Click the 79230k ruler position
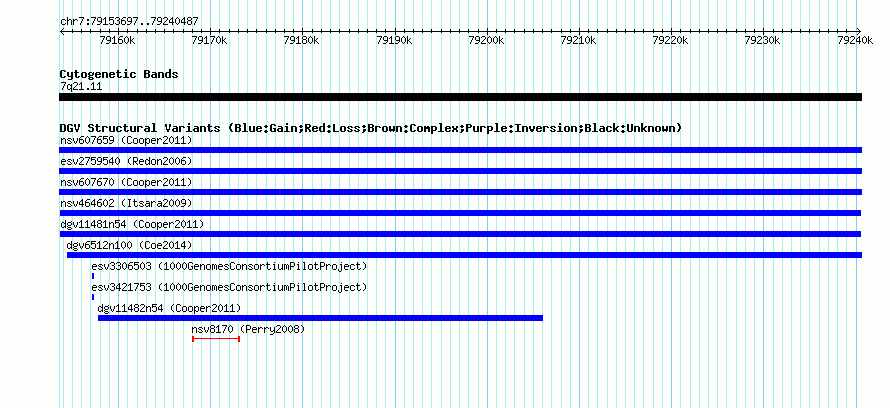890x408 pixels. click(x=763, y=40)
